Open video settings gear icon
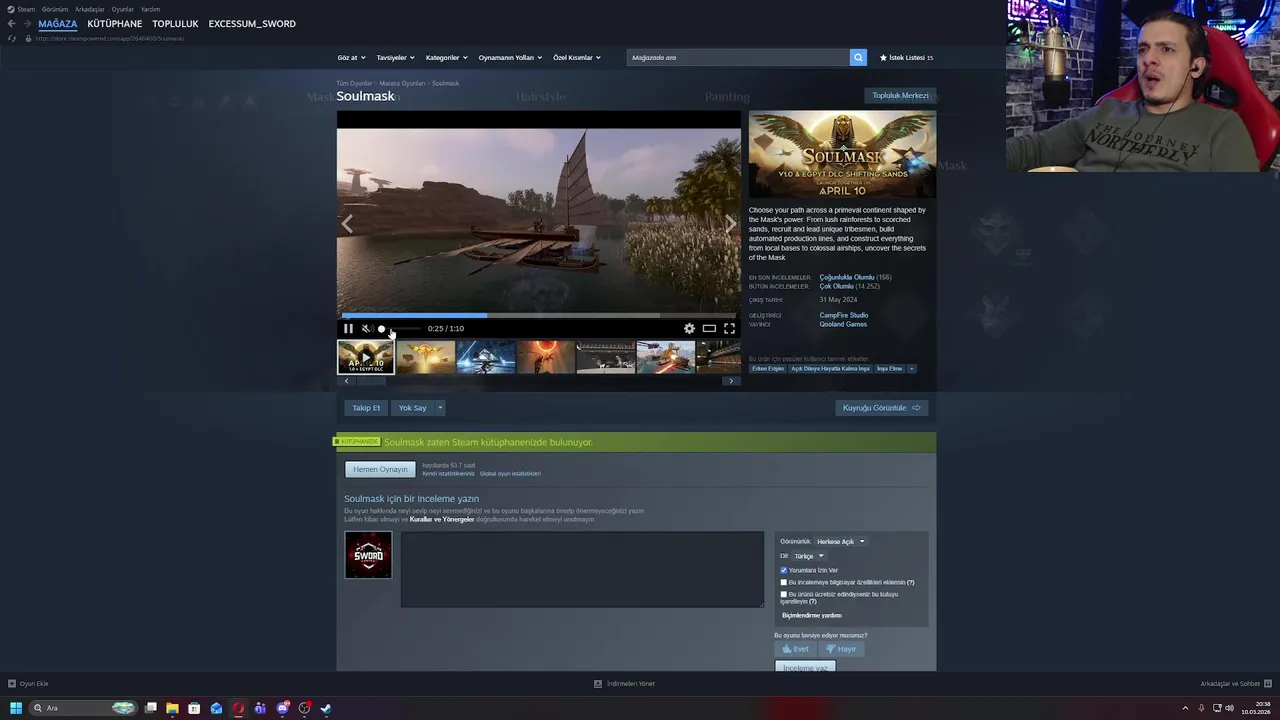Image resolution: width=1280 pixels, height=720 pixels. pos(689,328)
